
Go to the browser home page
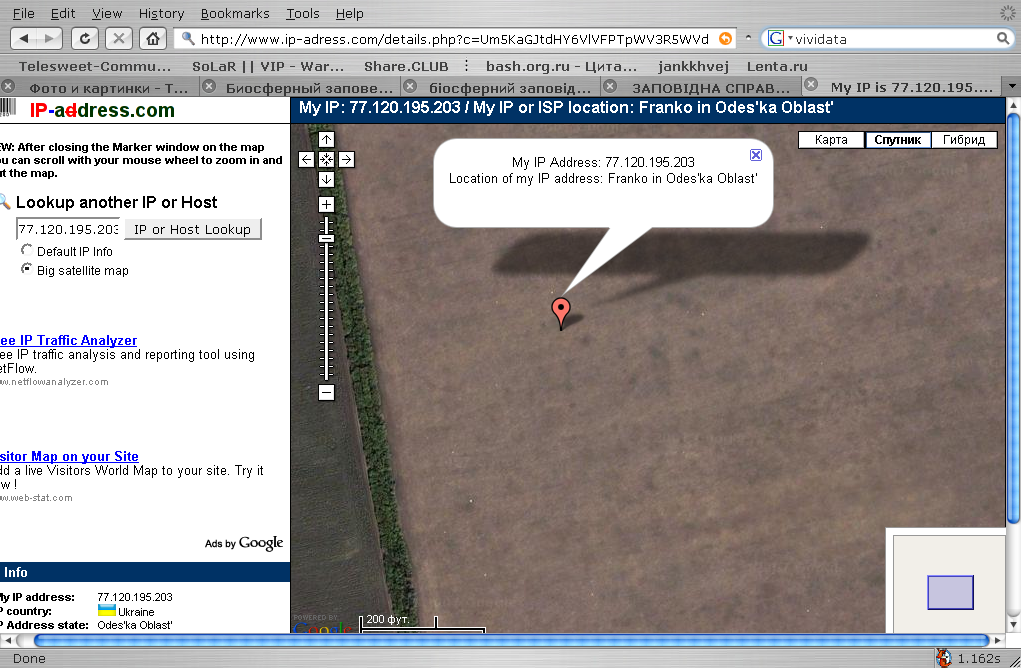[x=152, y=39]
